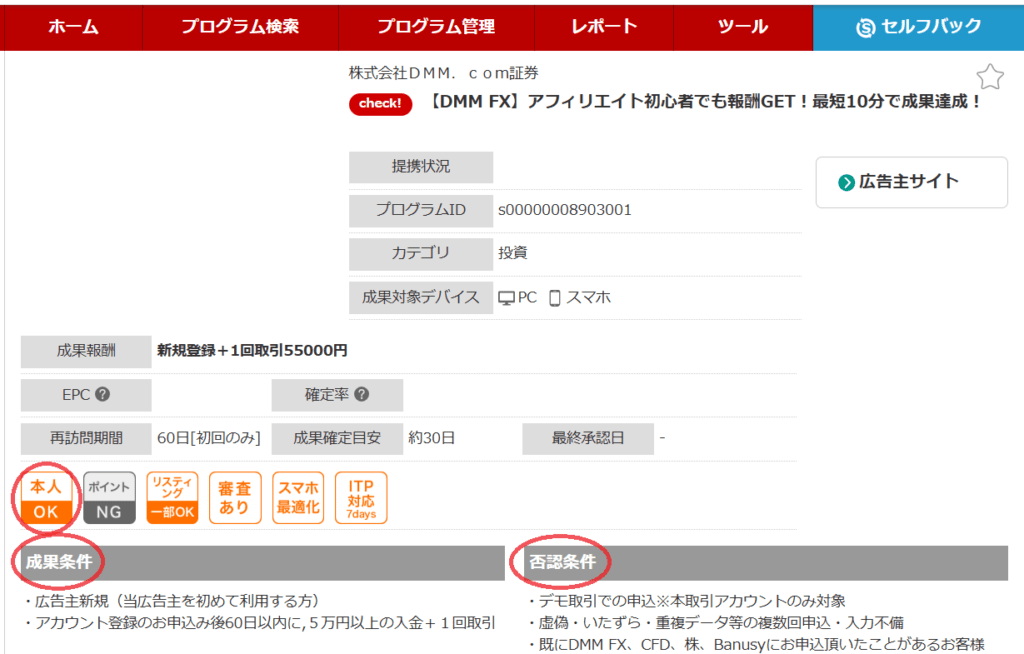
Task: Open the プログラム検索 tab
Action: 240,27
